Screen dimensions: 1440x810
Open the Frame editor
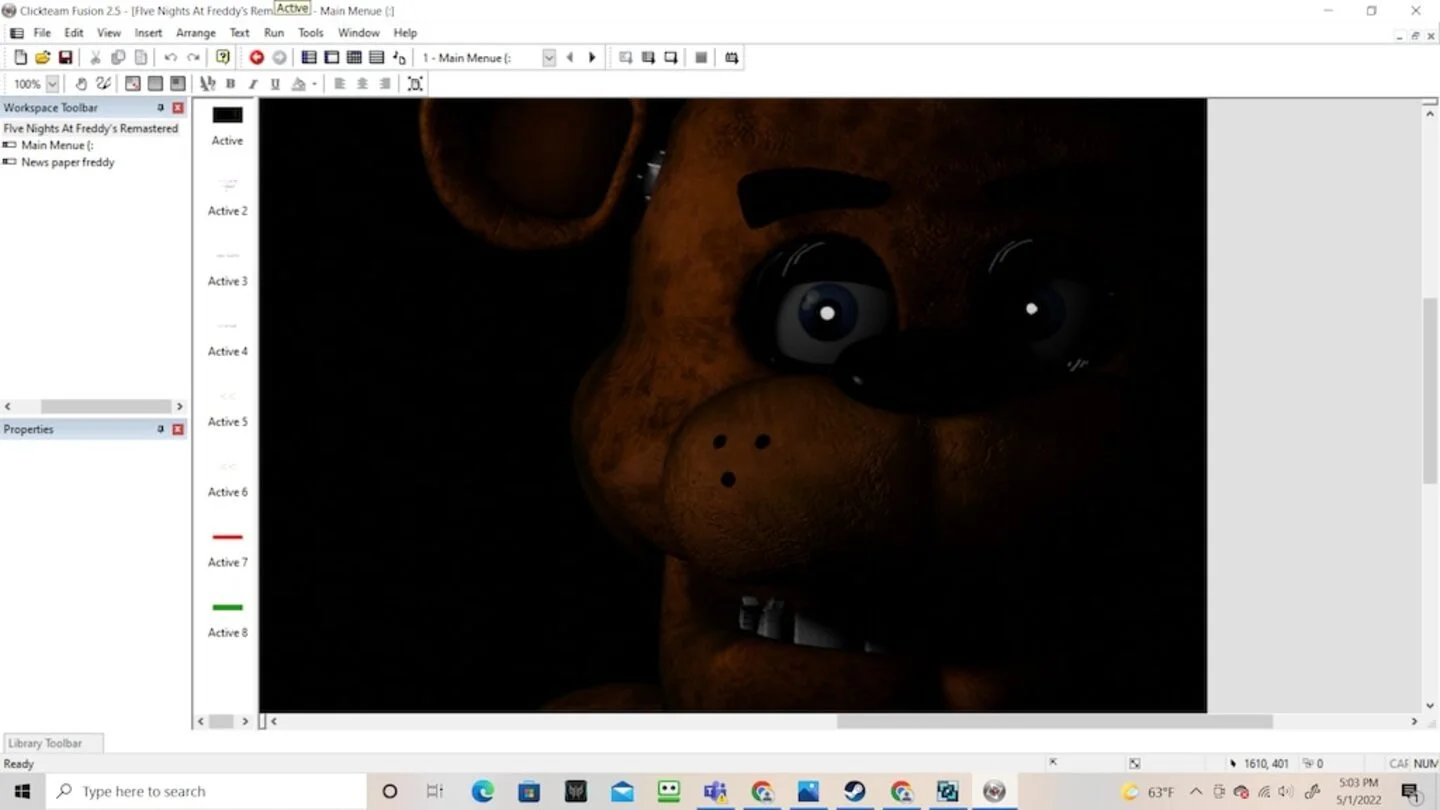pyautogui.click(x=331, y=58)
